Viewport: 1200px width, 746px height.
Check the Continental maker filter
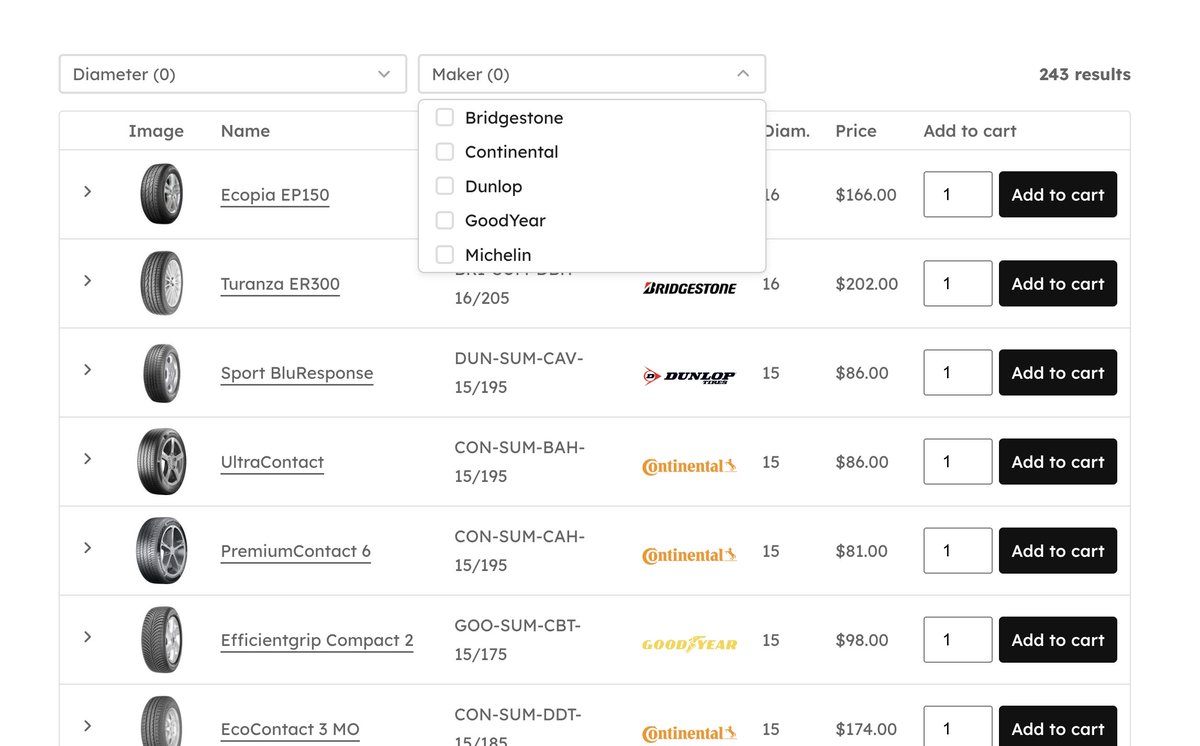click(x=444, y=151)
